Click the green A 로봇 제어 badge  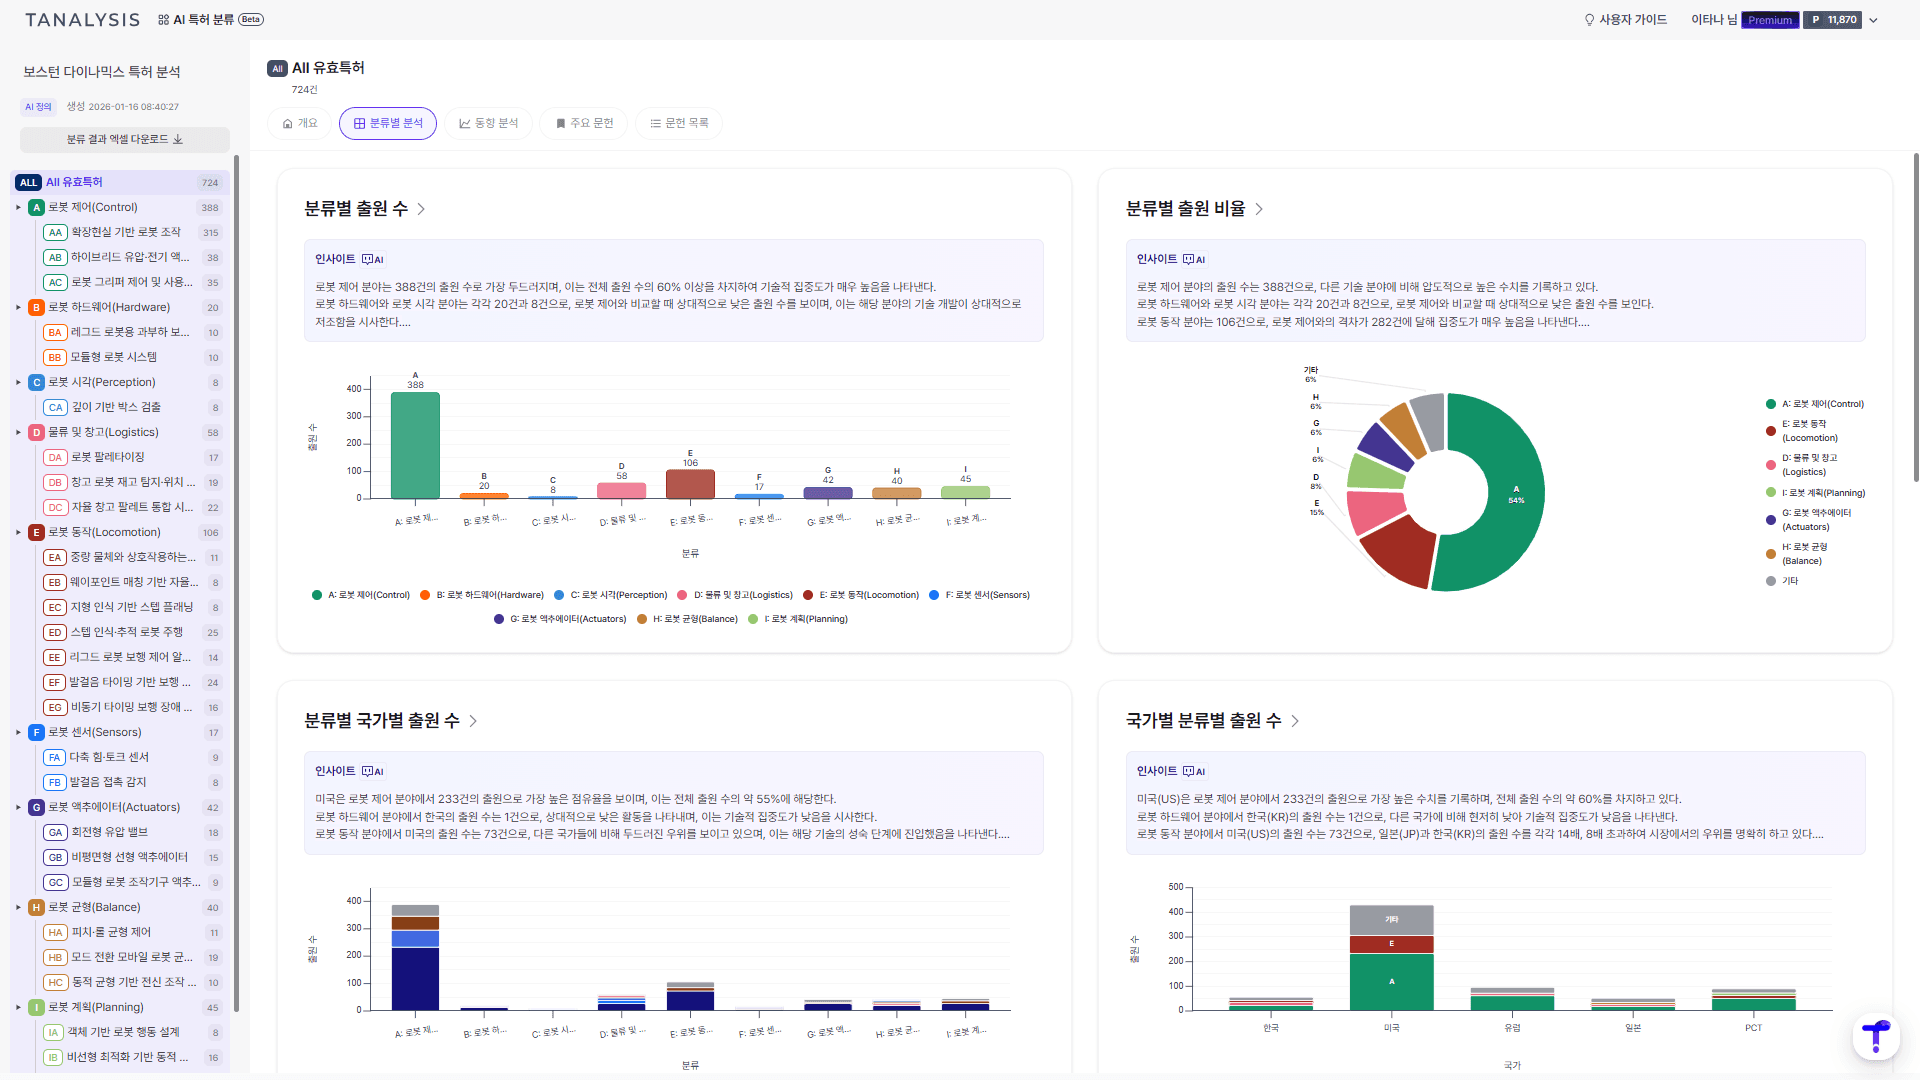(36, 208)
